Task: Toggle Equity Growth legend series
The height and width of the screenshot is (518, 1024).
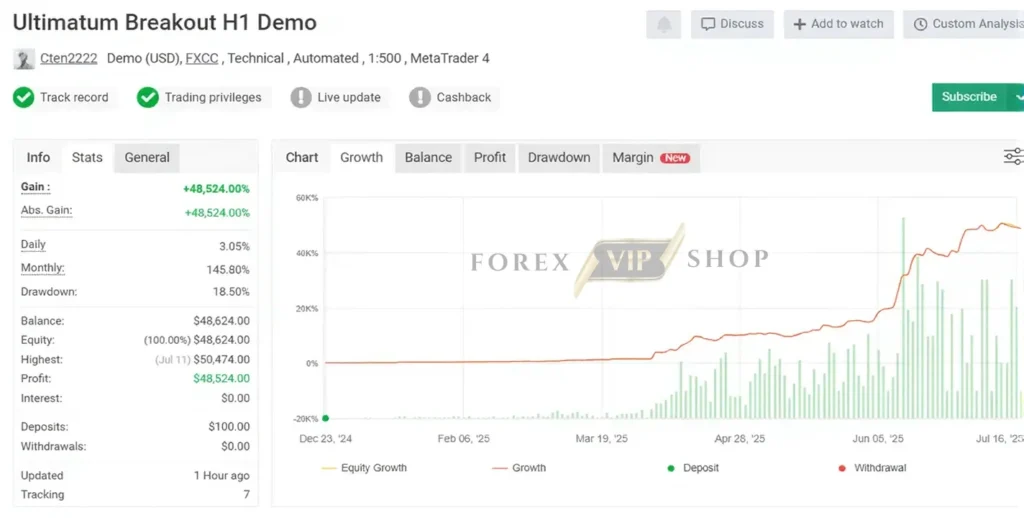Action: [364, 468]
